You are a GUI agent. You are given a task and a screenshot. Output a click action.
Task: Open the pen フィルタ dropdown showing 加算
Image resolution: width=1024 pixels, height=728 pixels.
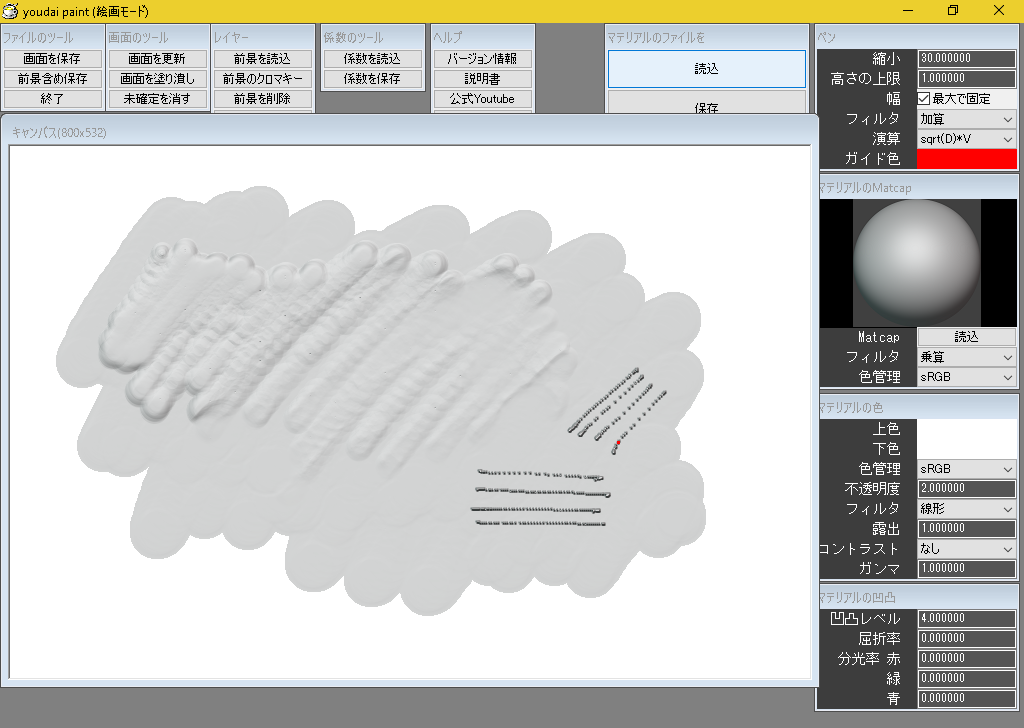[966, 119]
